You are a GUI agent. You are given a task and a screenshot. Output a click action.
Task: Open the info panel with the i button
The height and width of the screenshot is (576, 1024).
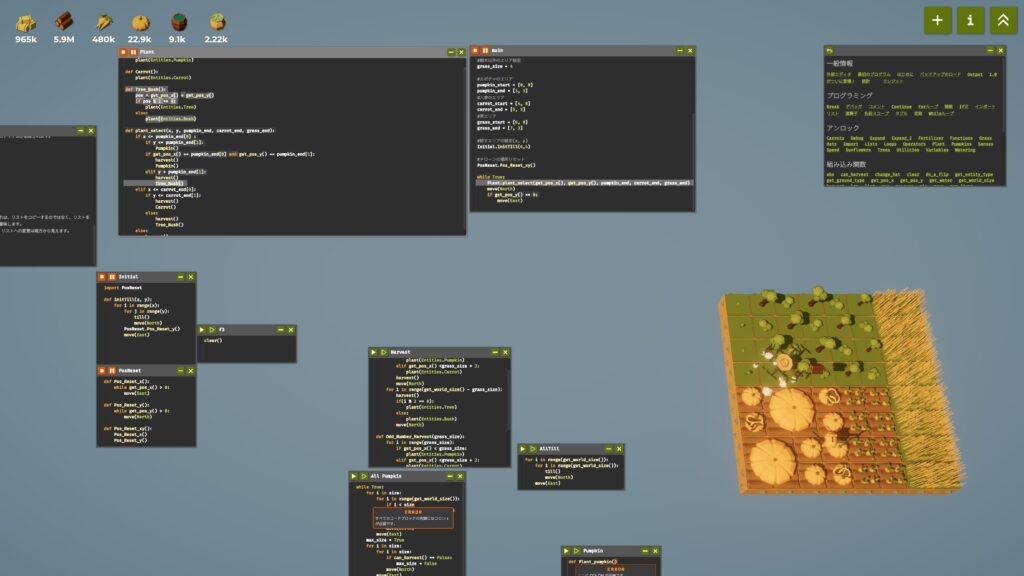pos(970,19)
